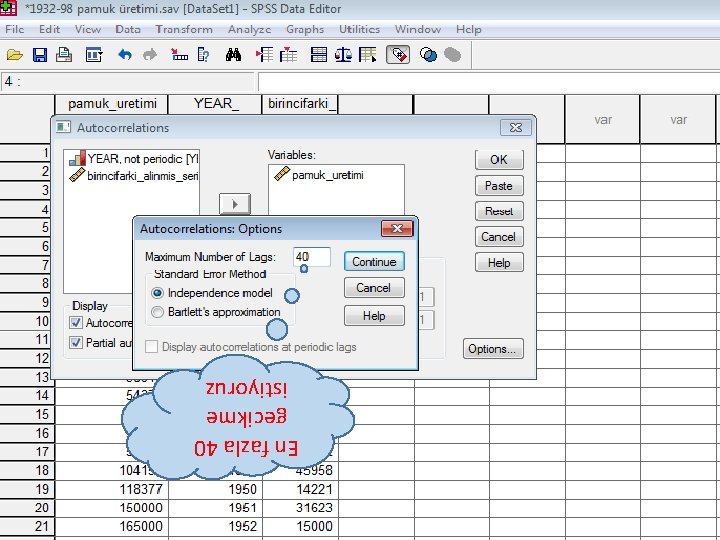The width and height of the screenshot is (720, 540).
Task: Click the pamuk_uretimi column header
Action: pos(112,104)
